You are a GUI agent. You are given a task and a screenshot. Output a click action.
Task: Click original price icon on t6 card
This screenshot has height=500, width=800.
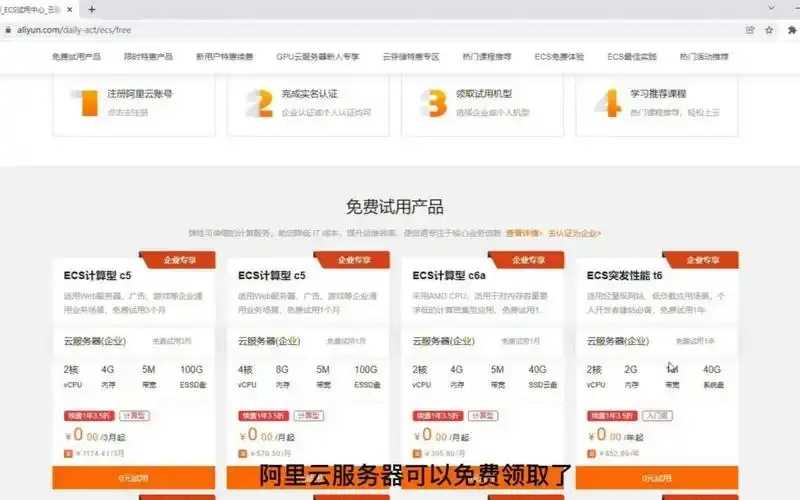click(x=591, y=454)
